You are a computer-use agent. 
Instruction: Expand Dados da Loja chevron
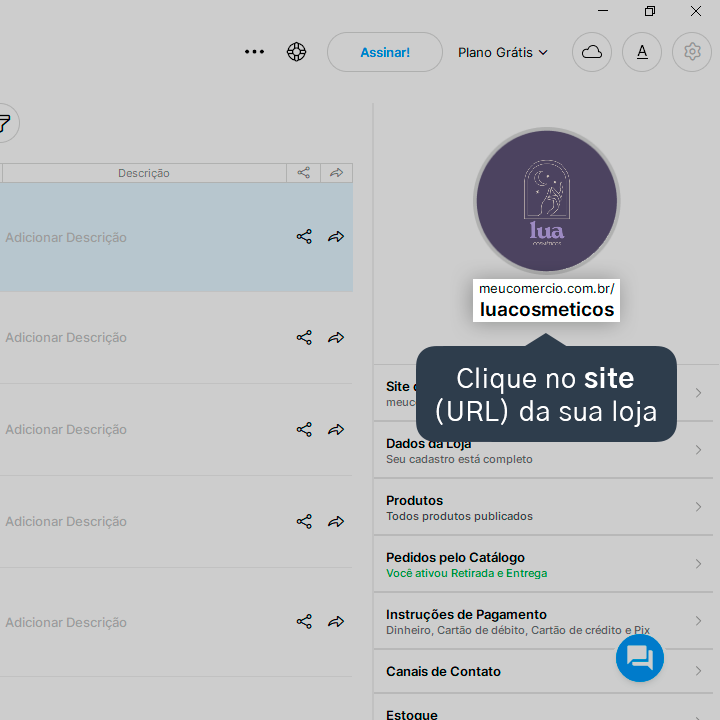point(698,450)
